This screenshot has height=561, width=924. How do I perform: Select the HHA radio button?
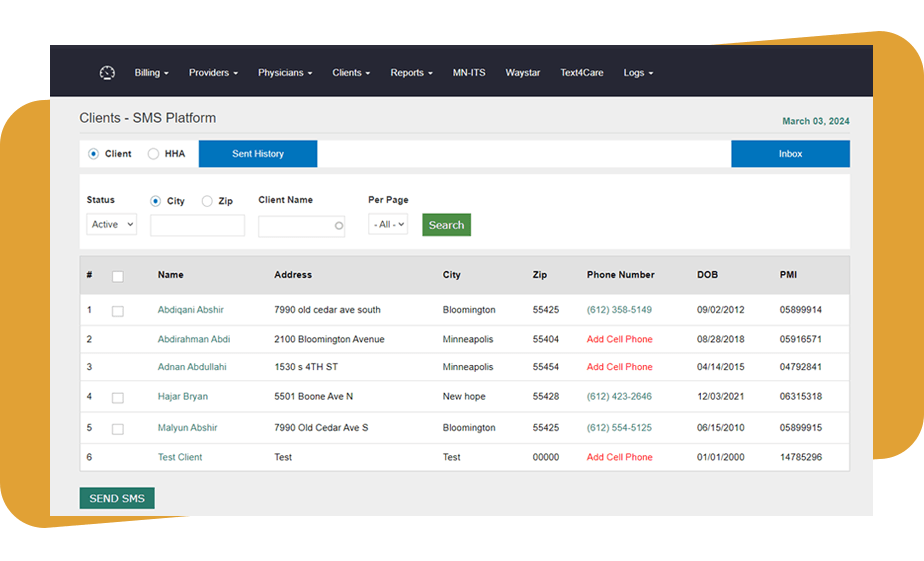click(153, 154)
